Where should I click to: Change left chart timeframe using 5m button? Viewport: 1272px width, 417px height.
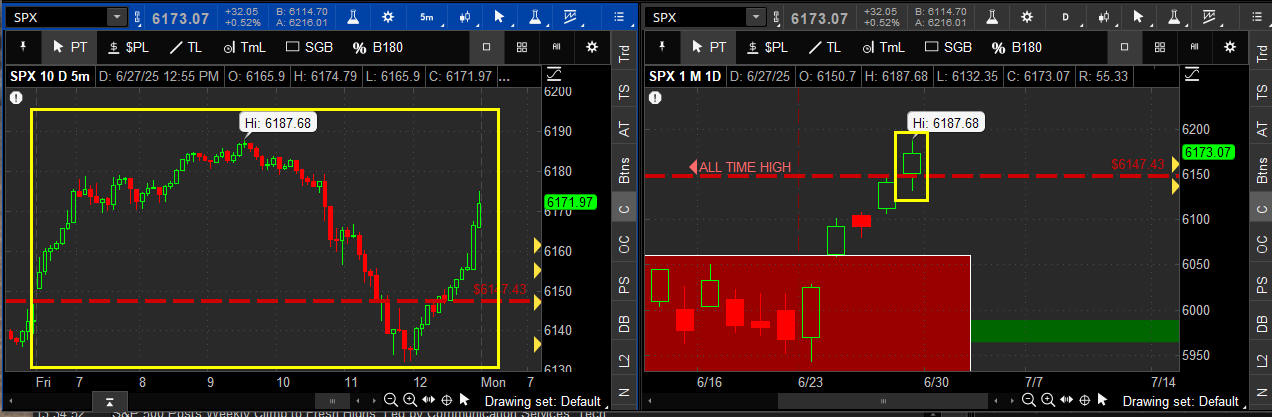(427, 17)
